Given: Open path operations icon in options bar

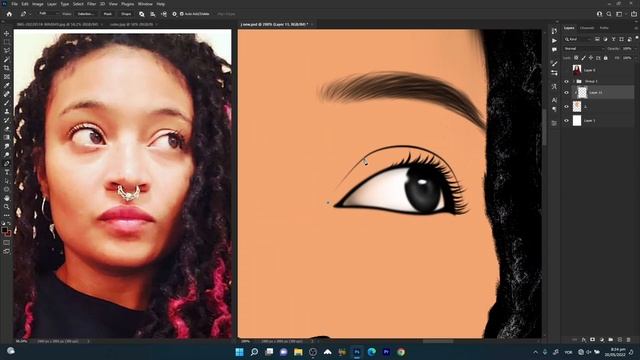Looking at the screenshot, I should [142, 14].
